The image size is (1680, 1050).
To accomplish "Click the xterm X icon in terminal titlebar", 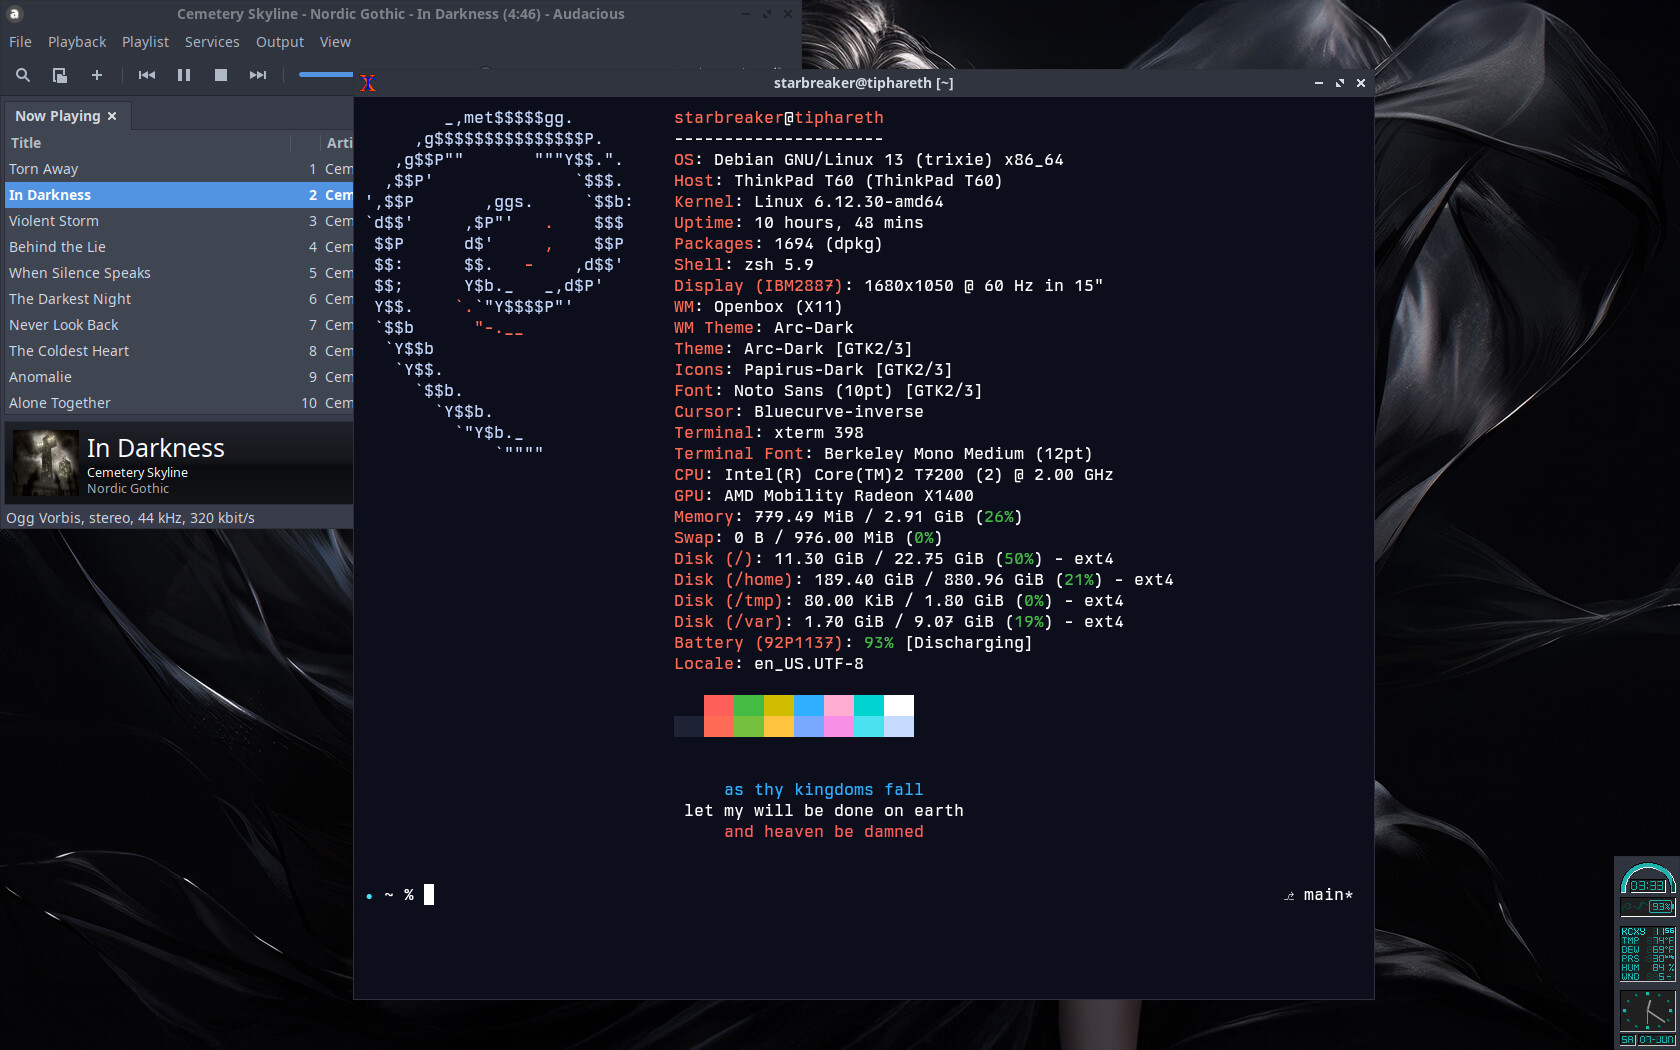I will [x=368, y=83].
